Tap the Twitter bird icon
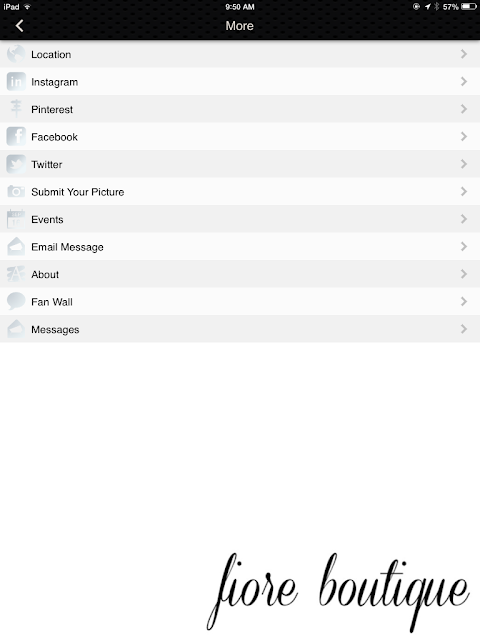Viewport: 480px width, 640px height. (x=16, y=164)
